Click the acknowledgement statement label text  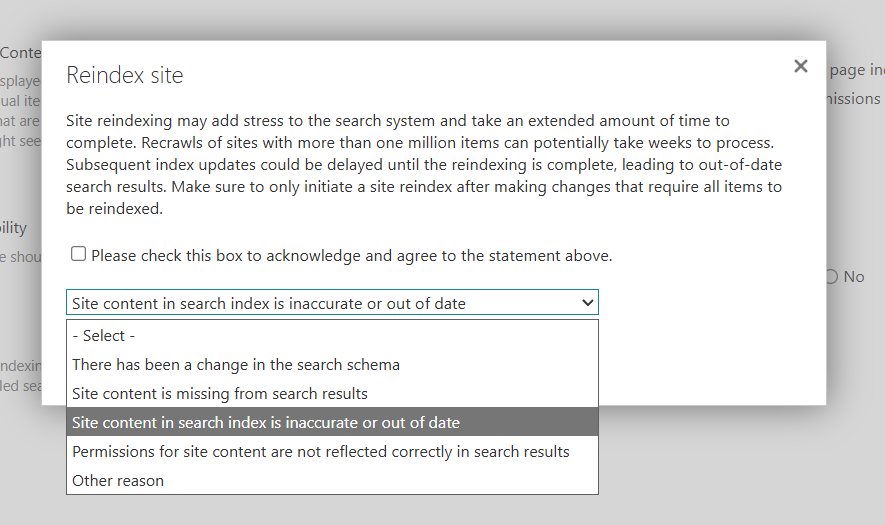pyautogui.click(x=351, y=256)
